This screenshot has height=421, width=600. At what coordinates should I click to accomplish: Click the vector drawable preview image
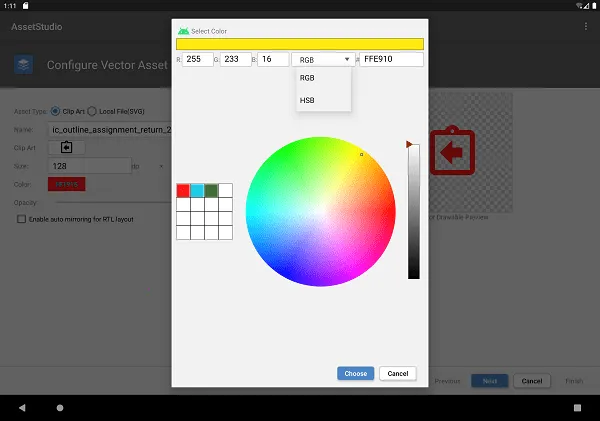point(471,152)
